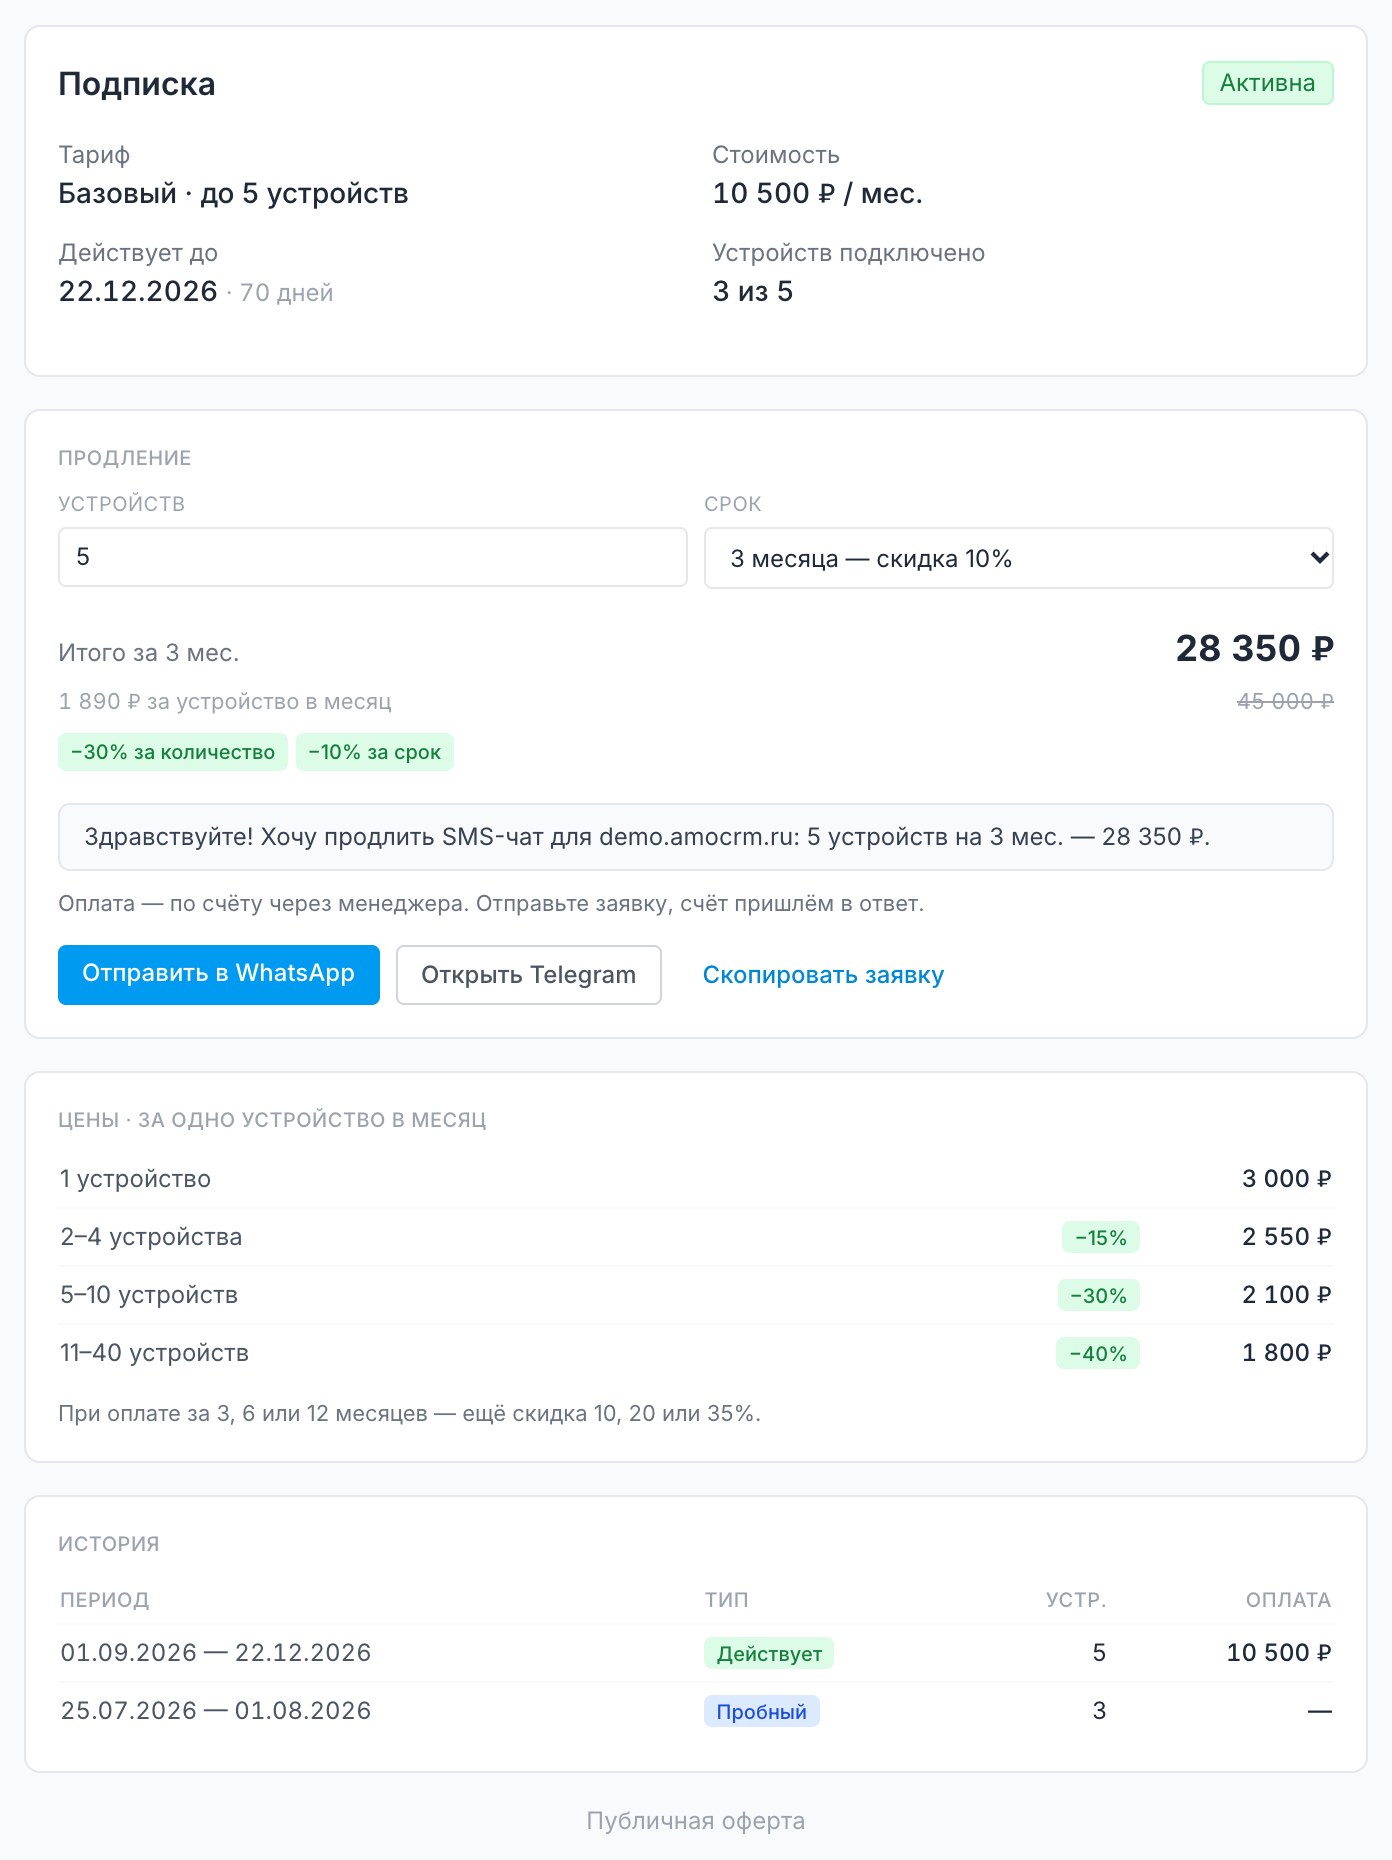
Task: Click the Скопировать заявку link
Action: click(x=823, y=975)
